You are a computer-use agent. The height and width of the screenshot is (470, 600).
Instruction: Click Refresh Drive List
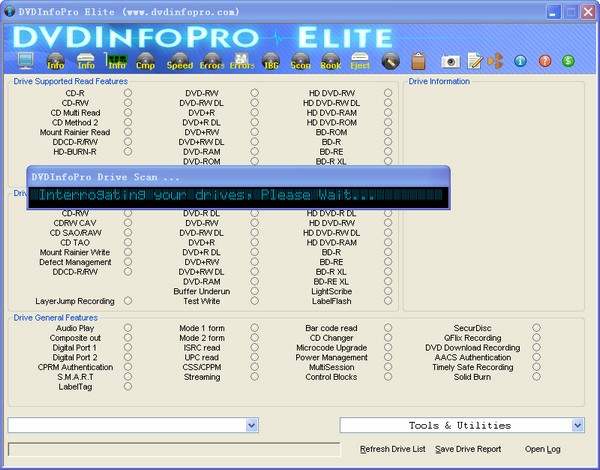(x=393, y=449)
